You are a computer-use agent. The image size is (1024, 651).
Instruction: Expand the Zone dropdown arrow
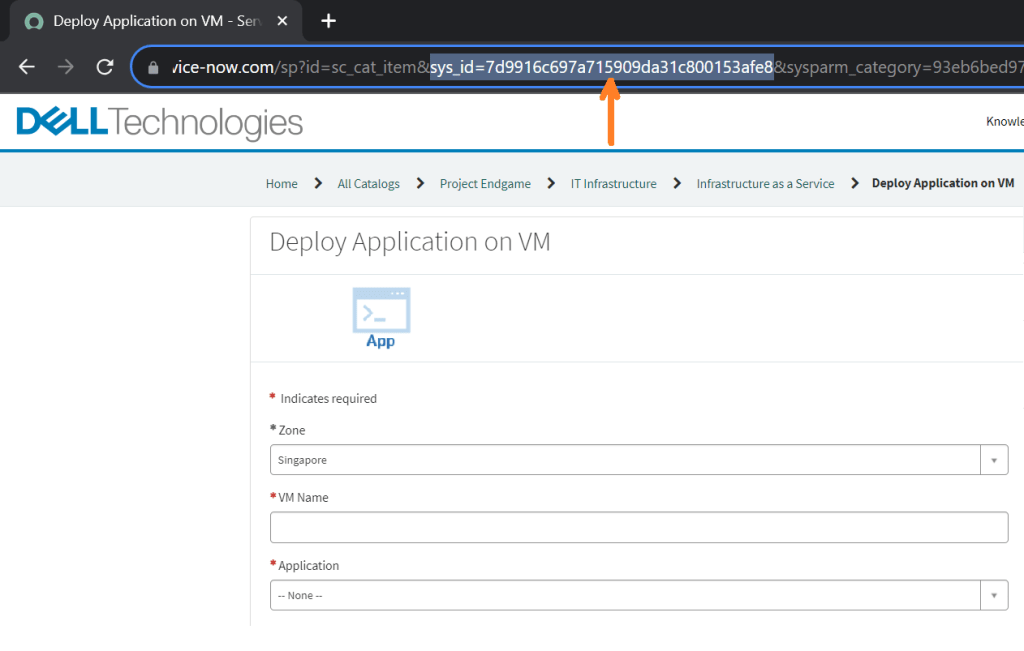[x=993, y=460]
